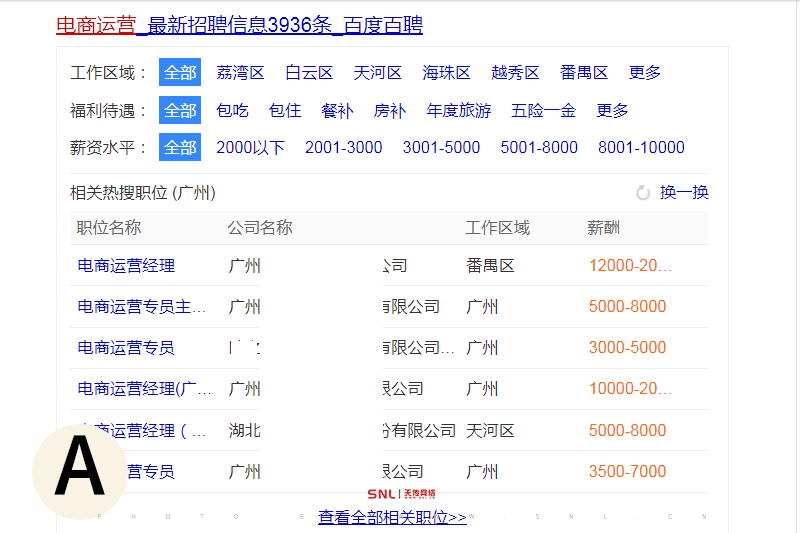Click the 工作区域 column header

tap(497, 227)
